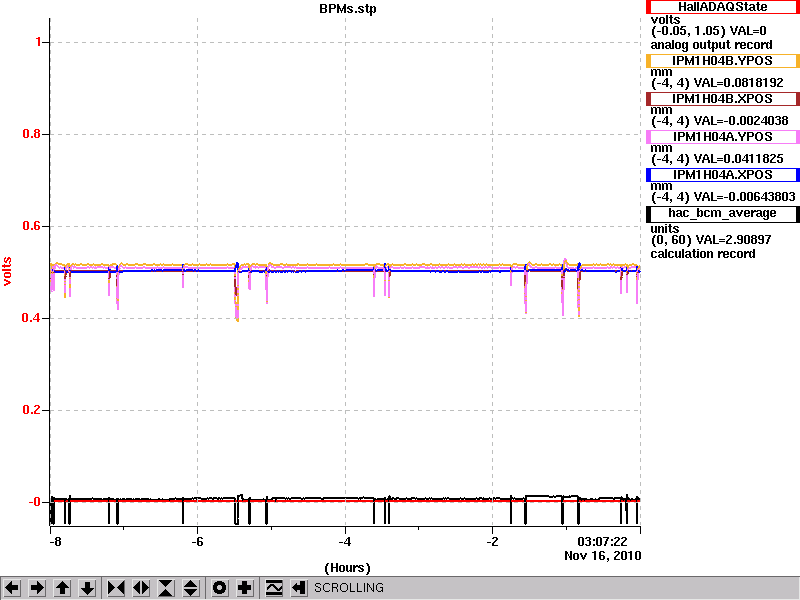
Task: Select the HallADAQState curve in the legend
Action: pos(722,7)
